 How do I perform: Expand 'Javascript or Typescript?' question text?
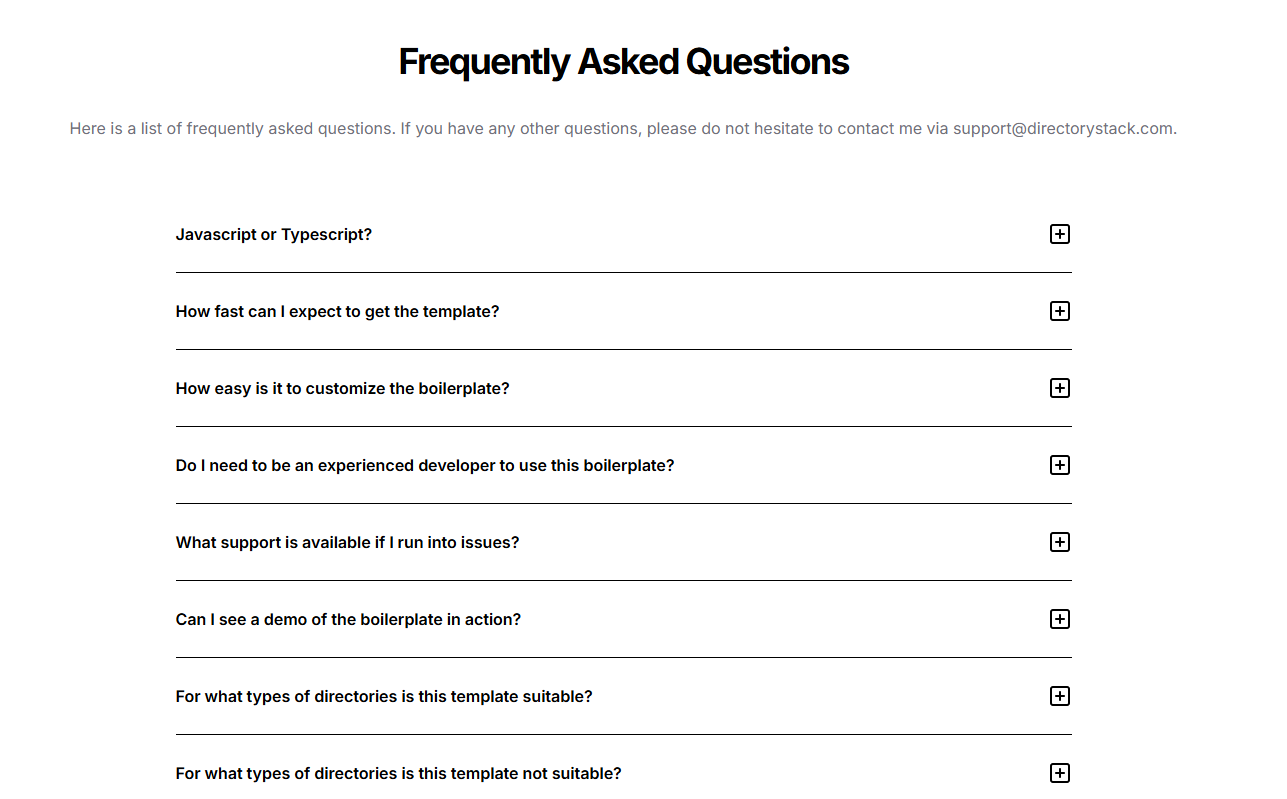coord(274,235)
